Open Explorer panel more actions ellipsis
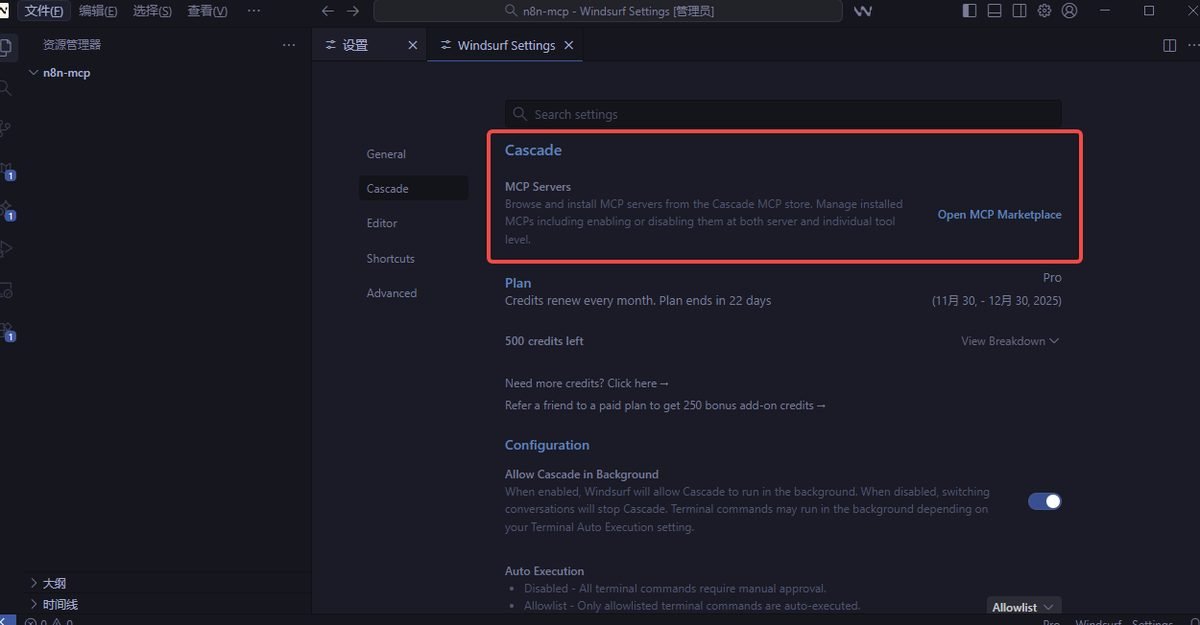 coord(289,45)
